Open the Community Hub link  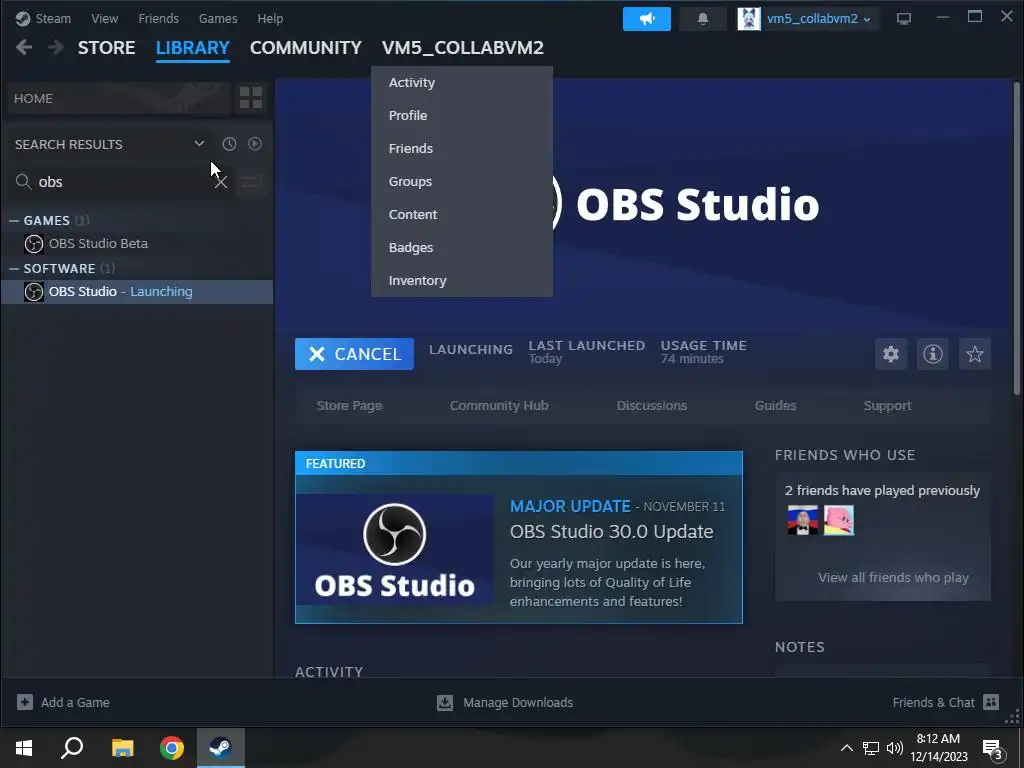tap(499, 406)
